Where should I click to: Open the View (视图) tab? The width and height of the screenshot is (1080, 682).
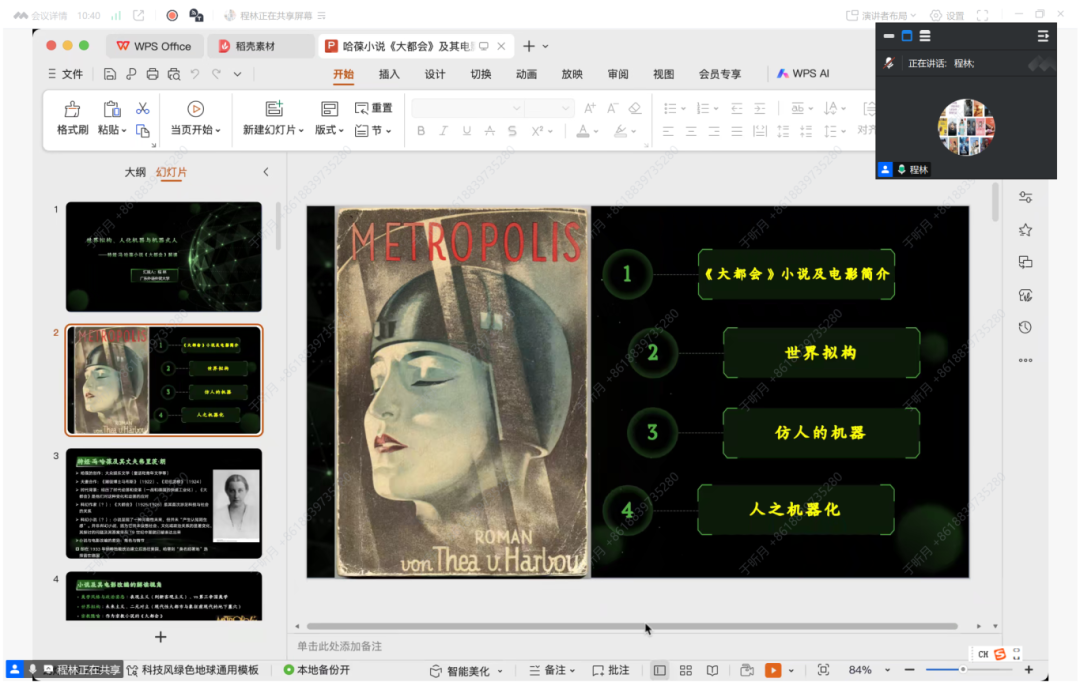click(x=663, y=74)
